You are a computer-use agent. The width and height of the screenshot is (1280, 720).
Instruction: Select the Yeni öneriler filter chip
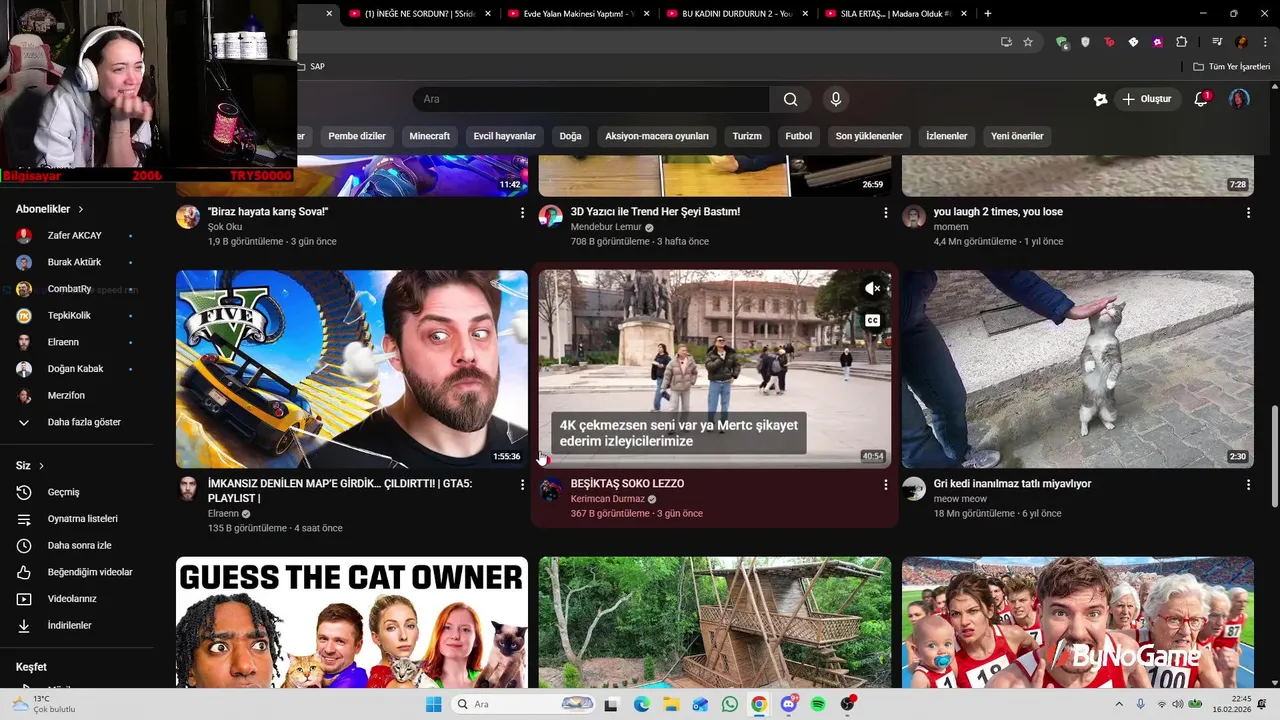click(1017, 136)
